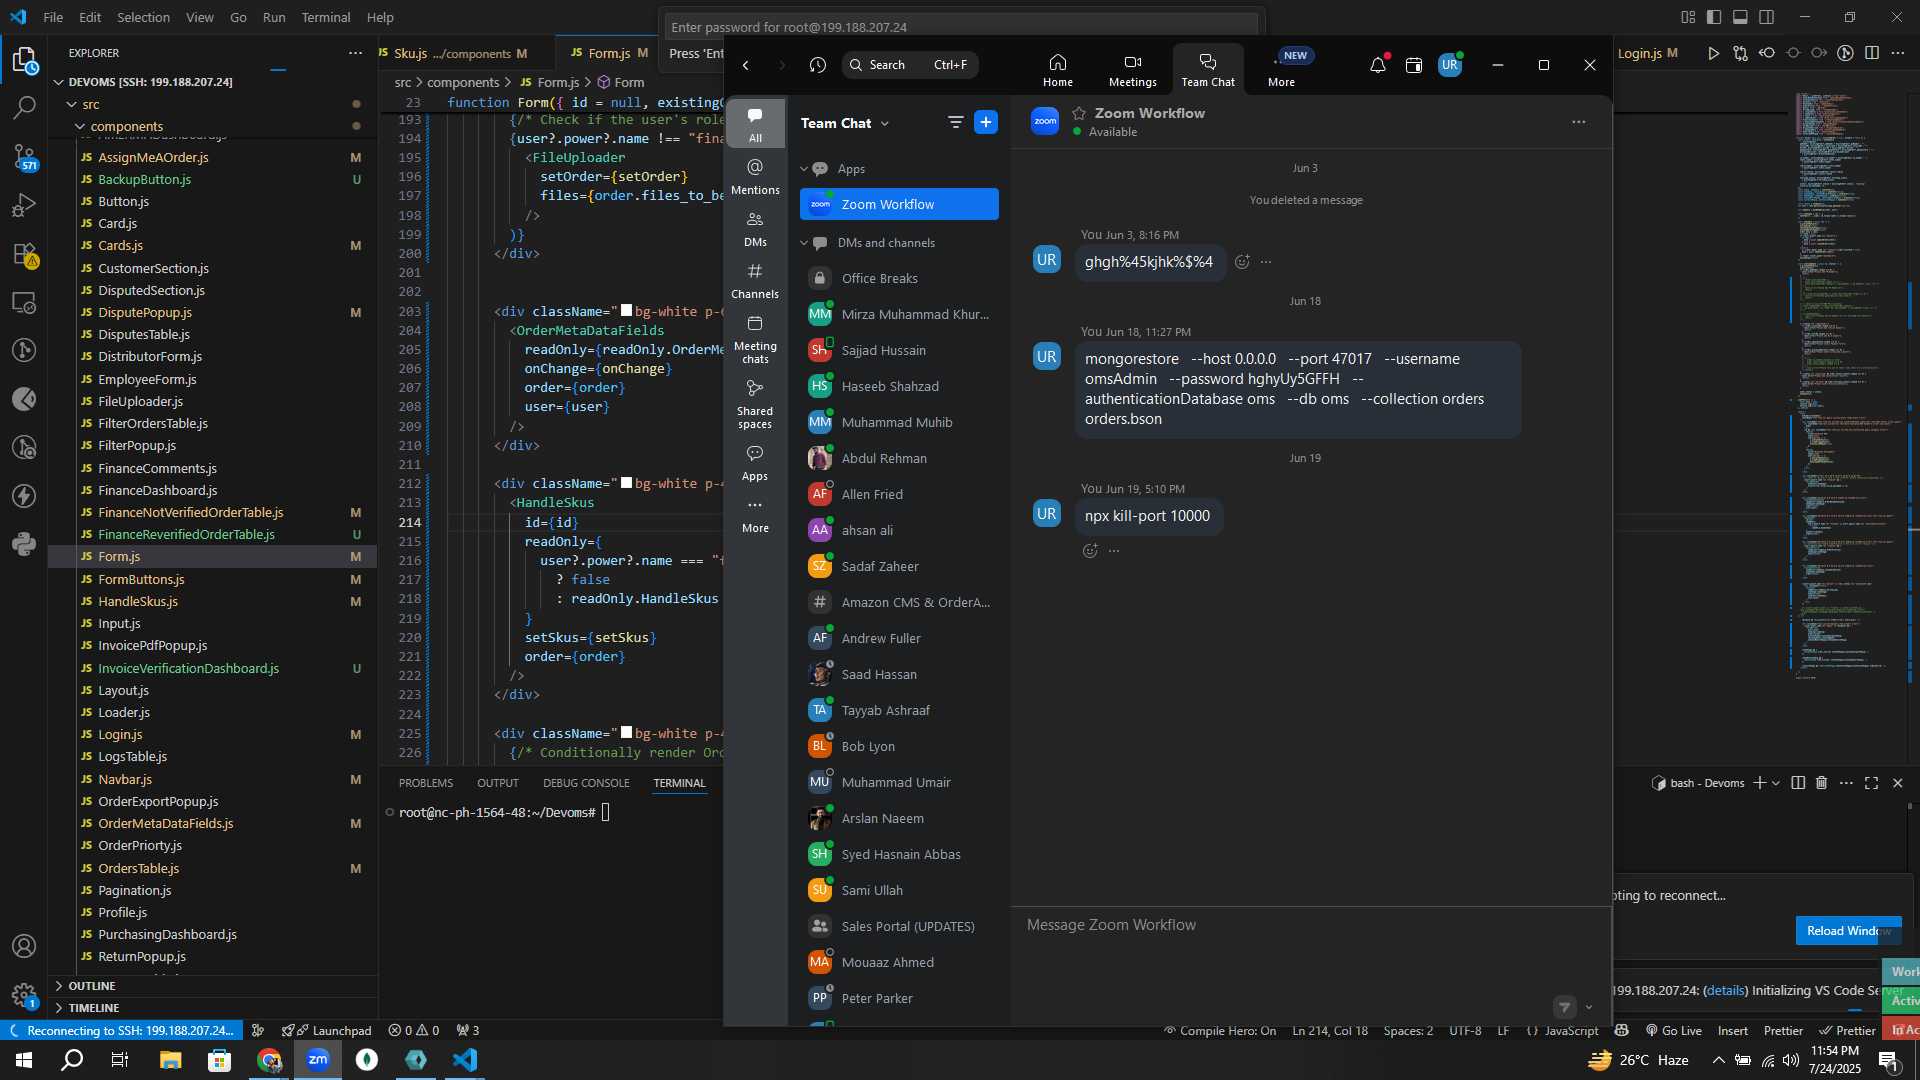Toggle panel layout icon in title bar
Viewport: 1920px width, 1080px height.
tap(1740, 17)
